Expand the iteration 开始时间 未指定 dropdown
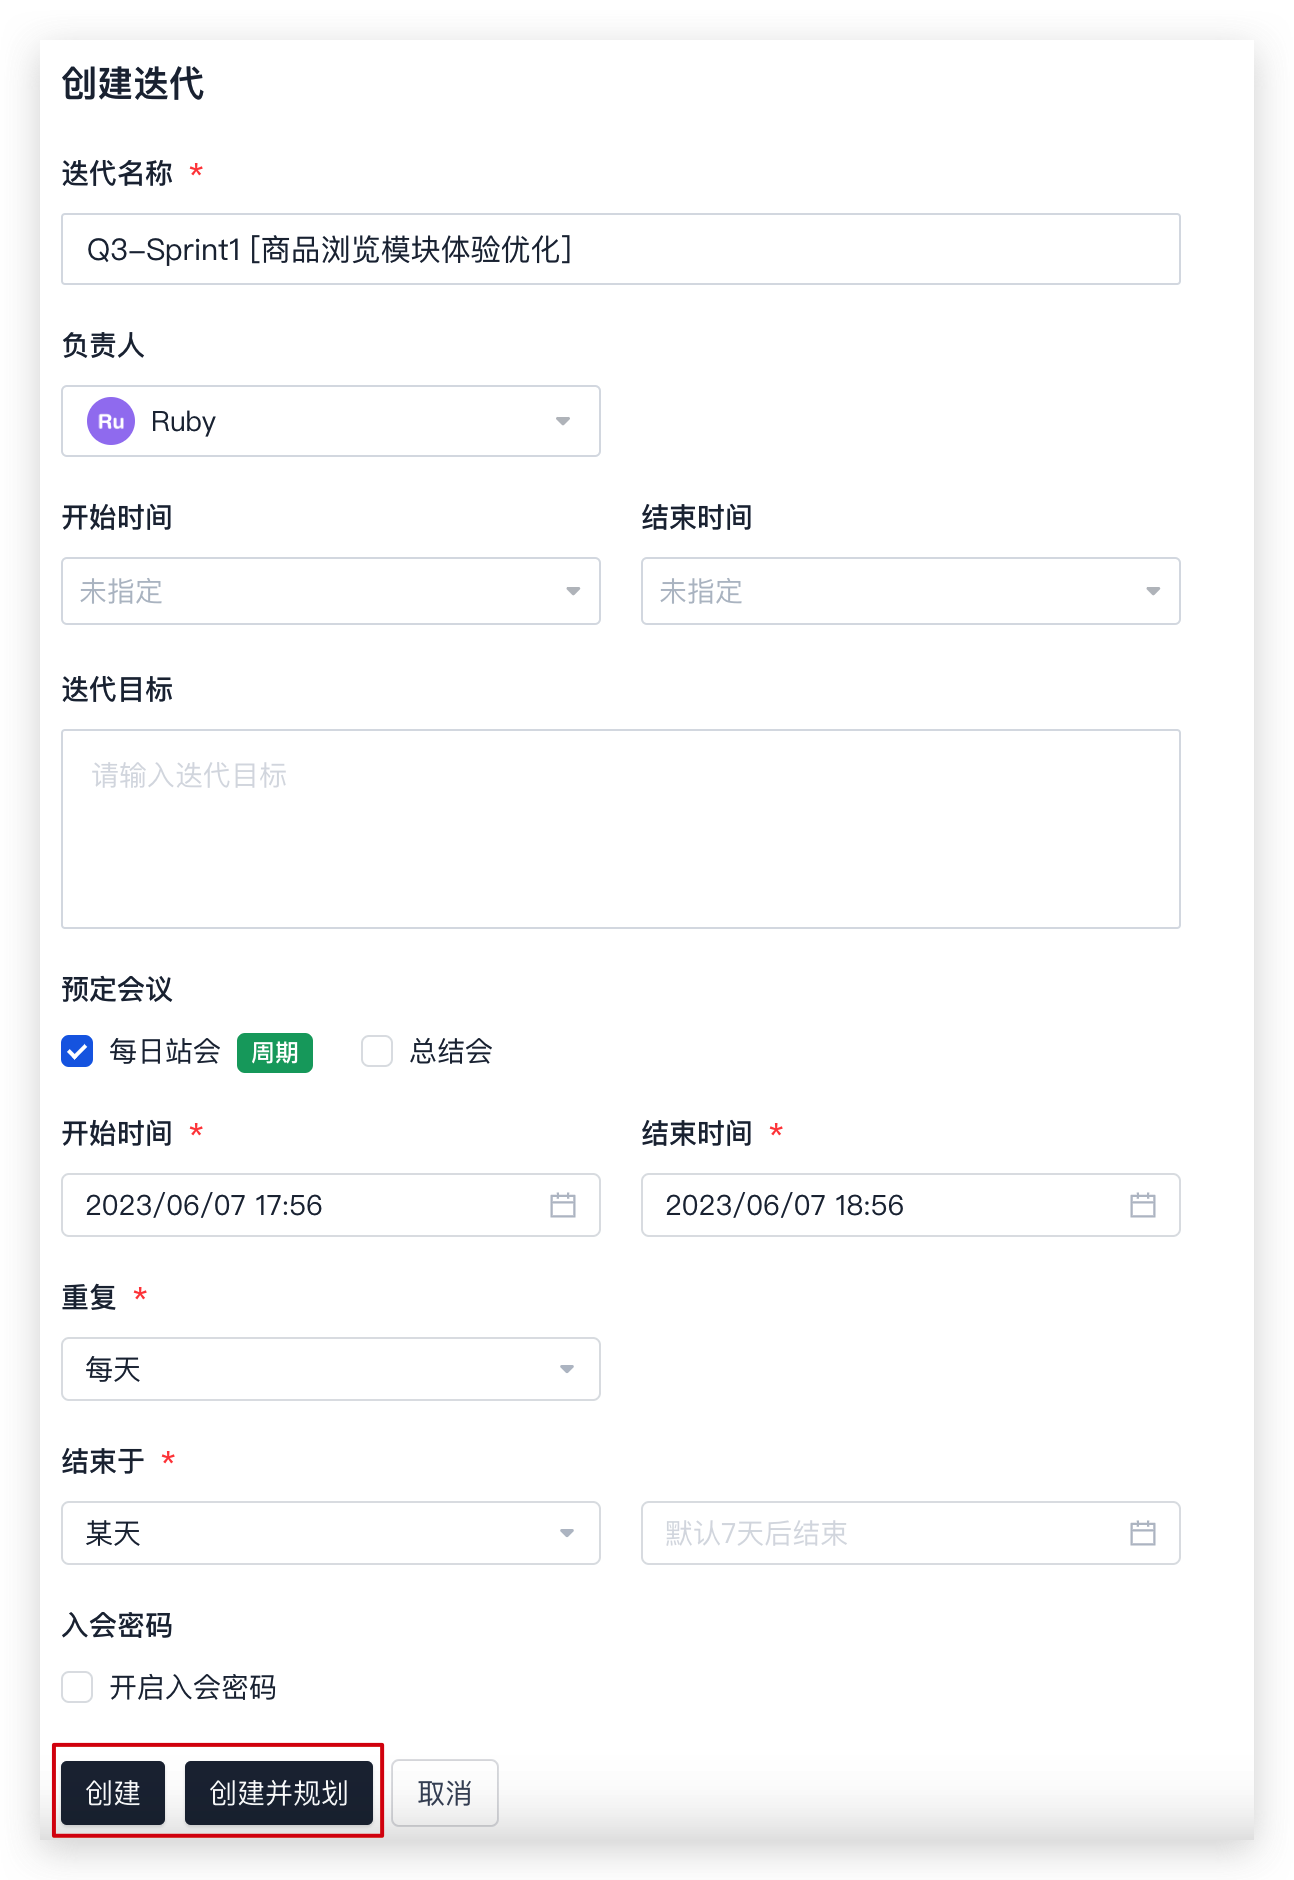The width and height of the screenshot is (1294, 1880). (331, 591)
